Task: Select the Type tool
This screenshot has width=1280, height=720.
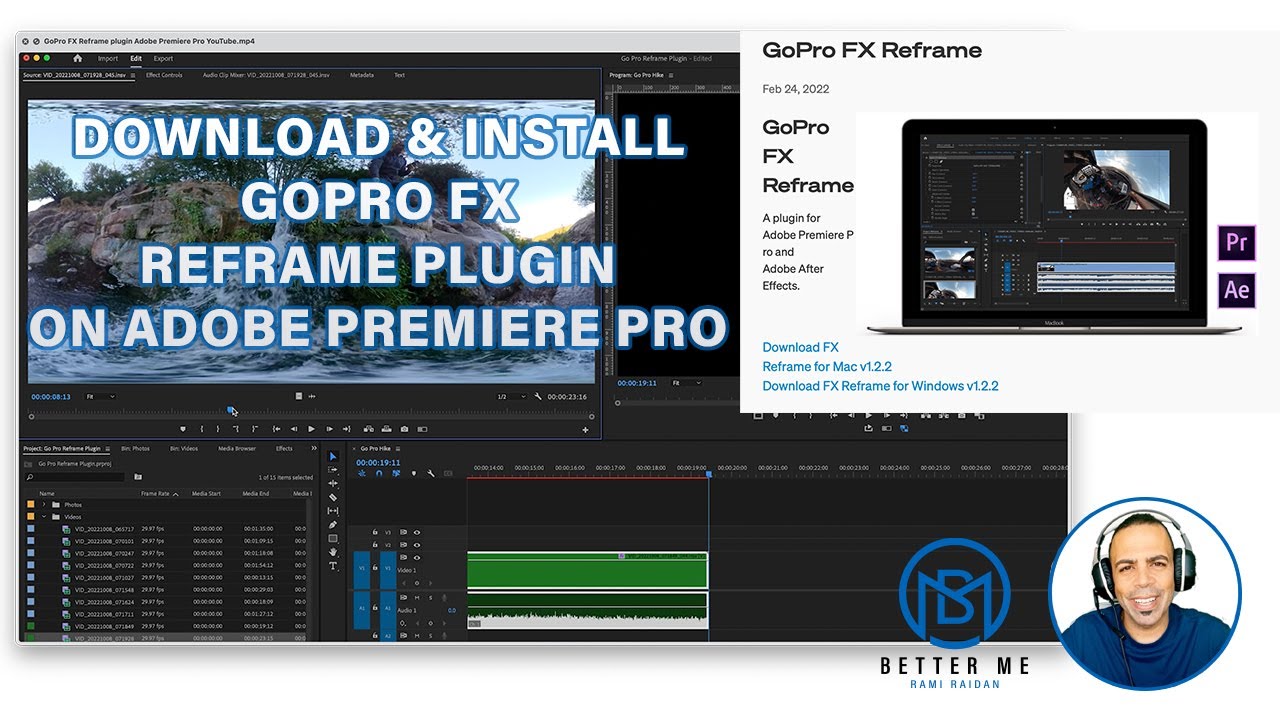Action: coord(333,566)
